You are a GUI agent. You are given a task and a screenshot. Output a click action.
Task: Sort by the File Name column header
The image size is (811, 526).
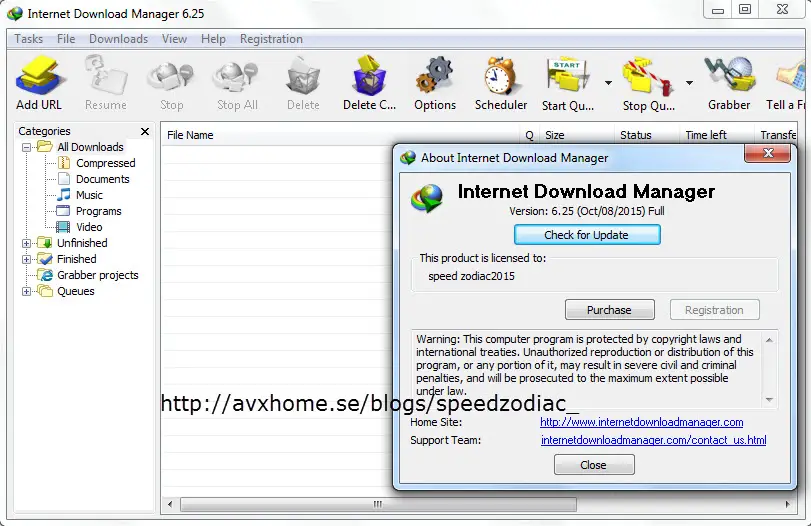341,135
